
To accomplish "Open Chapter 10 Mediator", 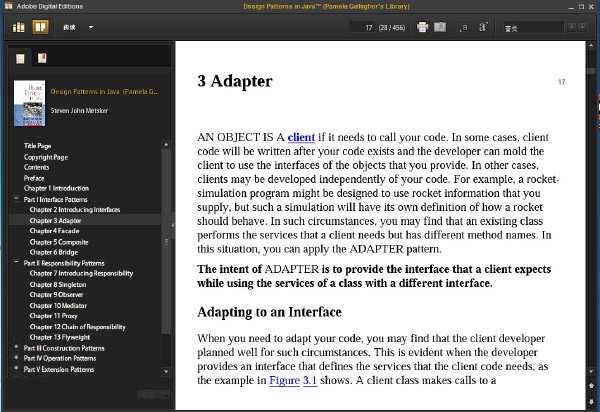I will pyautogui.click(x=58, y=306).
